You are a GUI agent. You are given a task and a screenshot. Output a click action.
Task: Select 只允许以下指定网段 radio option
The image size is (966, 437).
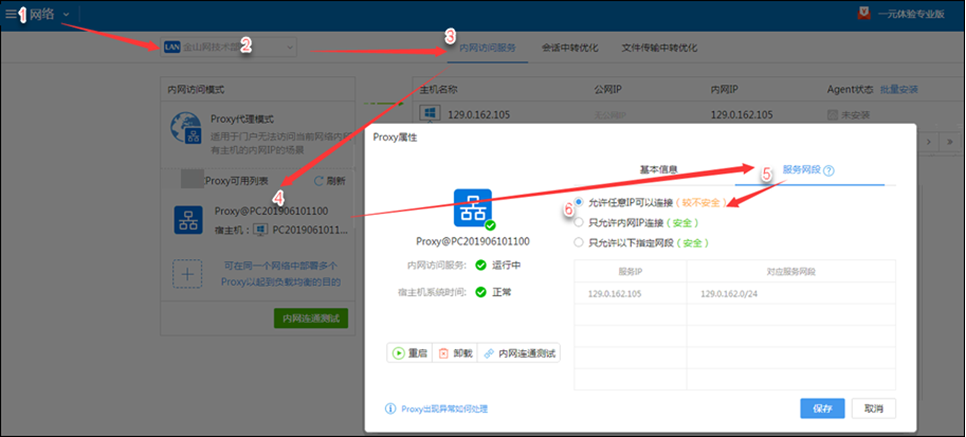[x=579, y=242]
